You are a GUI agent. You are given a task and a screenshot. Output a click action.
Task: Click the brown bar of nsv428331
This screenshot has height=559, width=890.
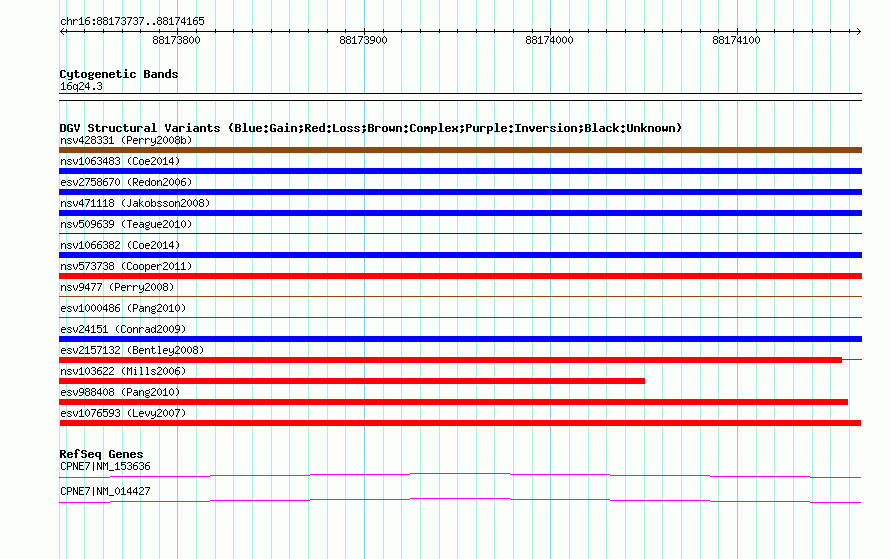tap(460, 150)
